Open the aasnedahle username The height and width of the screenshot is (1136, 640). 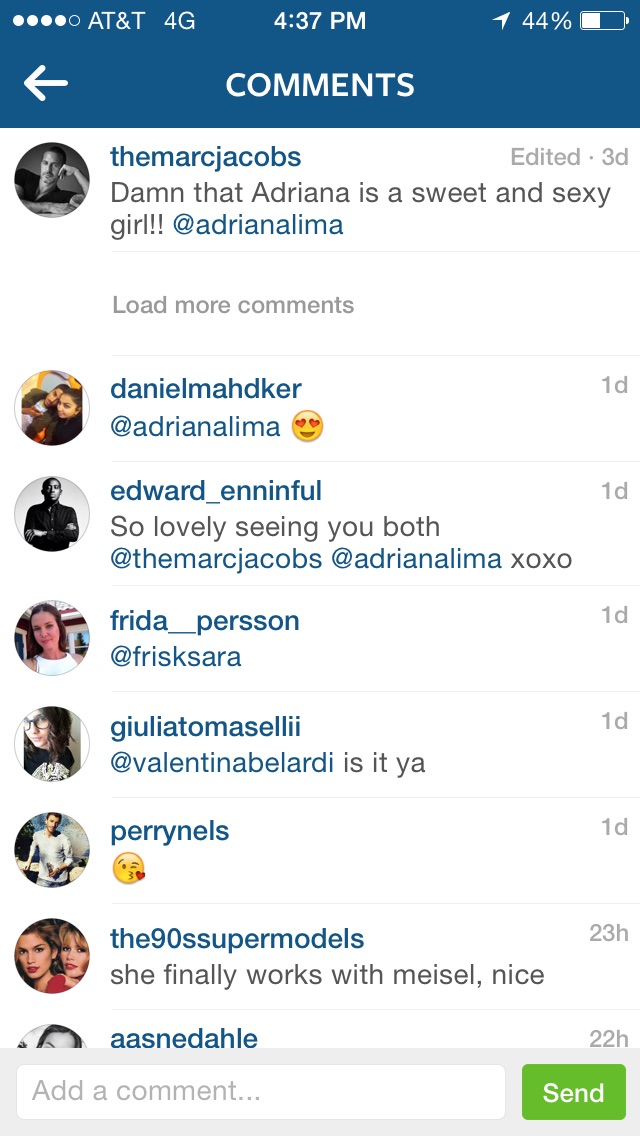point(184,1038)
